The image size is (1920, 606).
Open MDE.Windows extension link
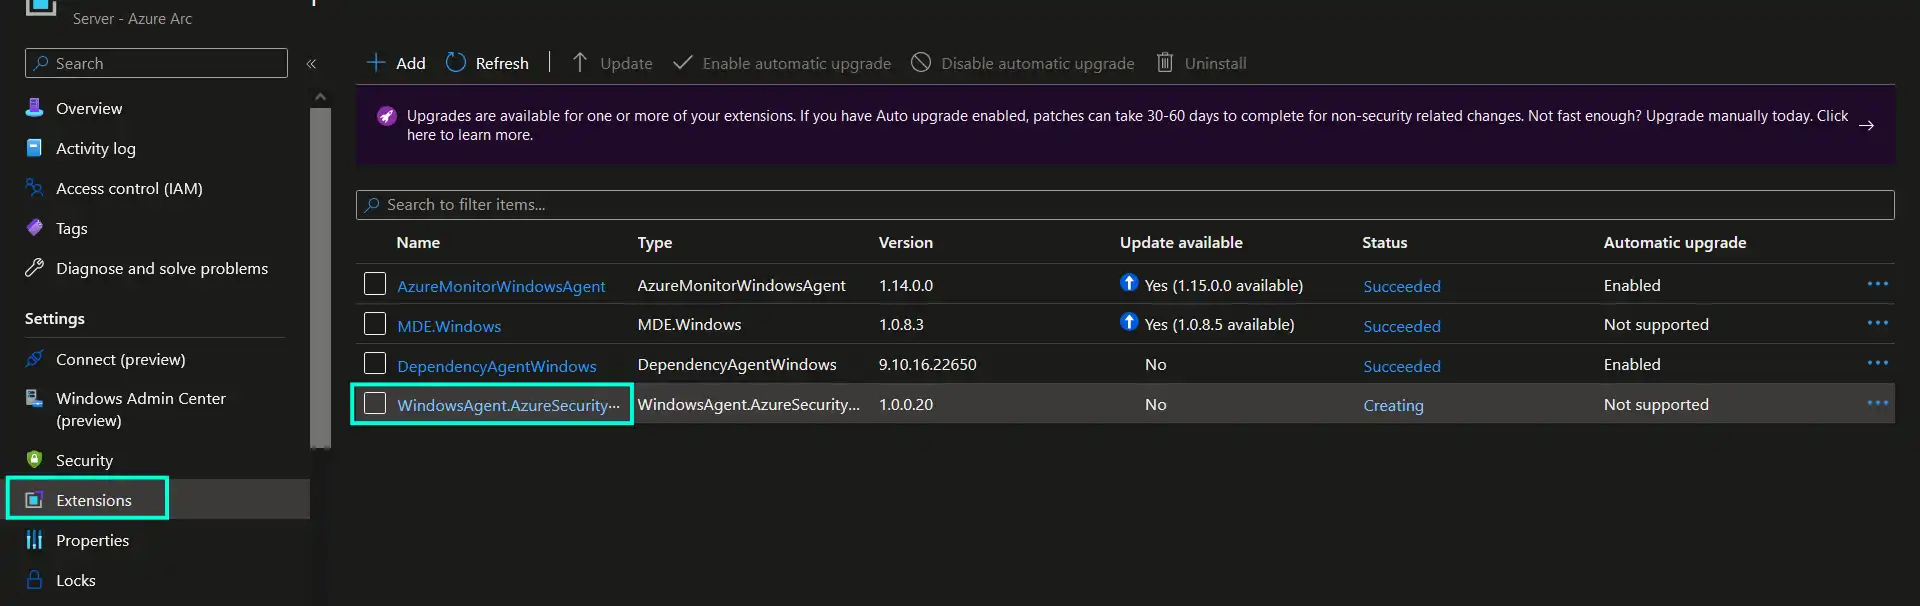click(449, 326)
